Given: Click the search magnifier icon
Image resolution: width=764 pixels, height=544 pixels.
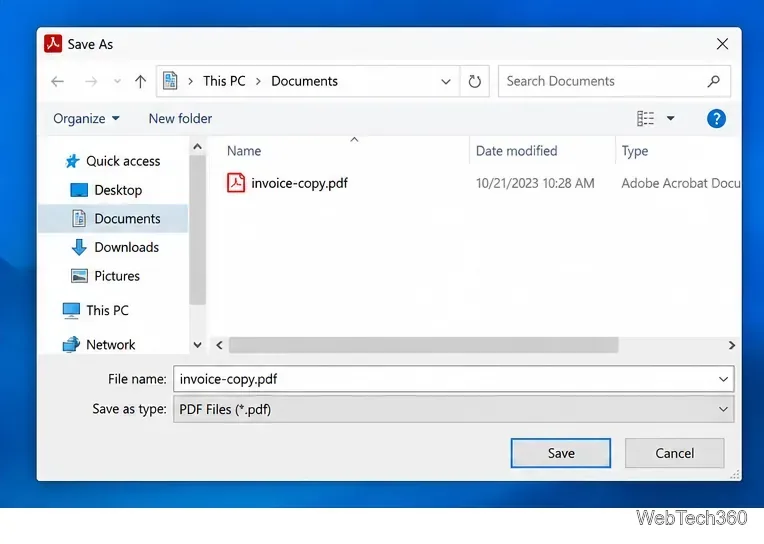Looking at the screenshot, I should [714, 81].
